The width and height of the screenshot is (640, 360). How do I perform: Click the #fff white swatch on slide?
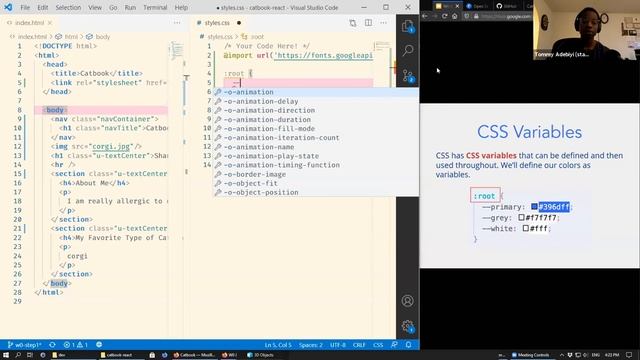pyautogui.click(x=526, y=228)
